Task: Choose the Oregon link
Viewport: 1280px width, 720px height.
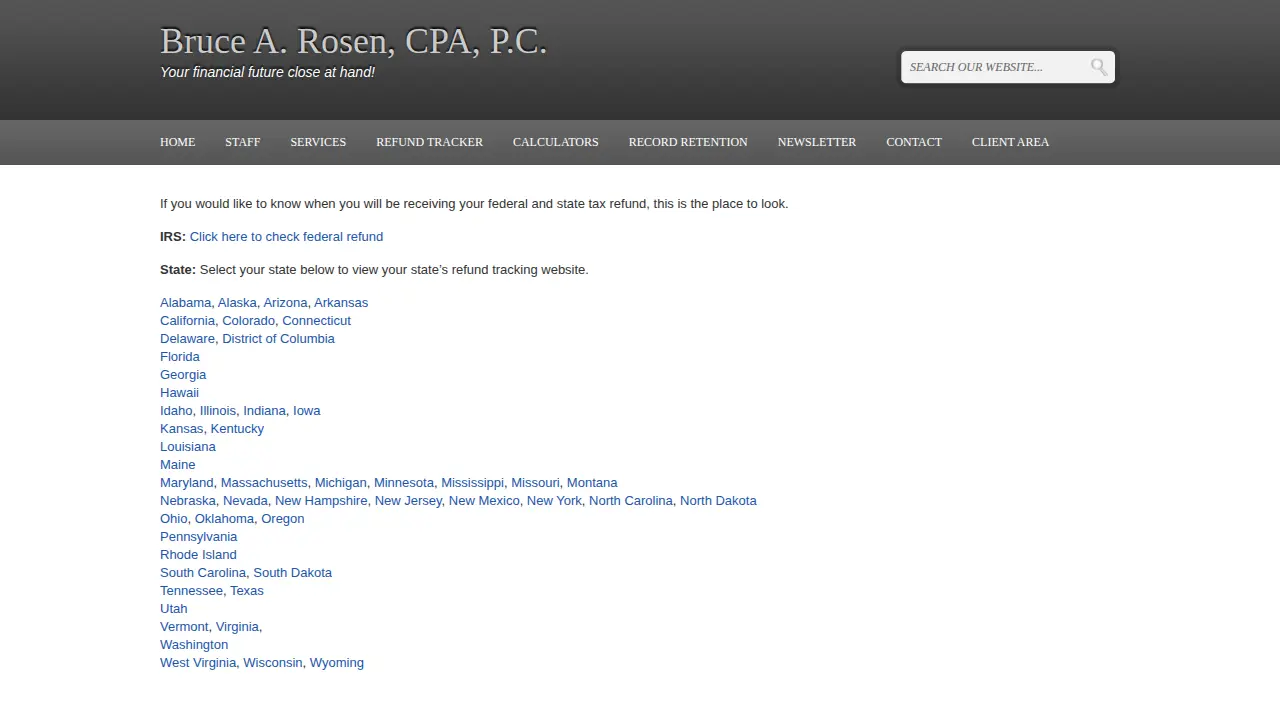Action: pos(283,519)
